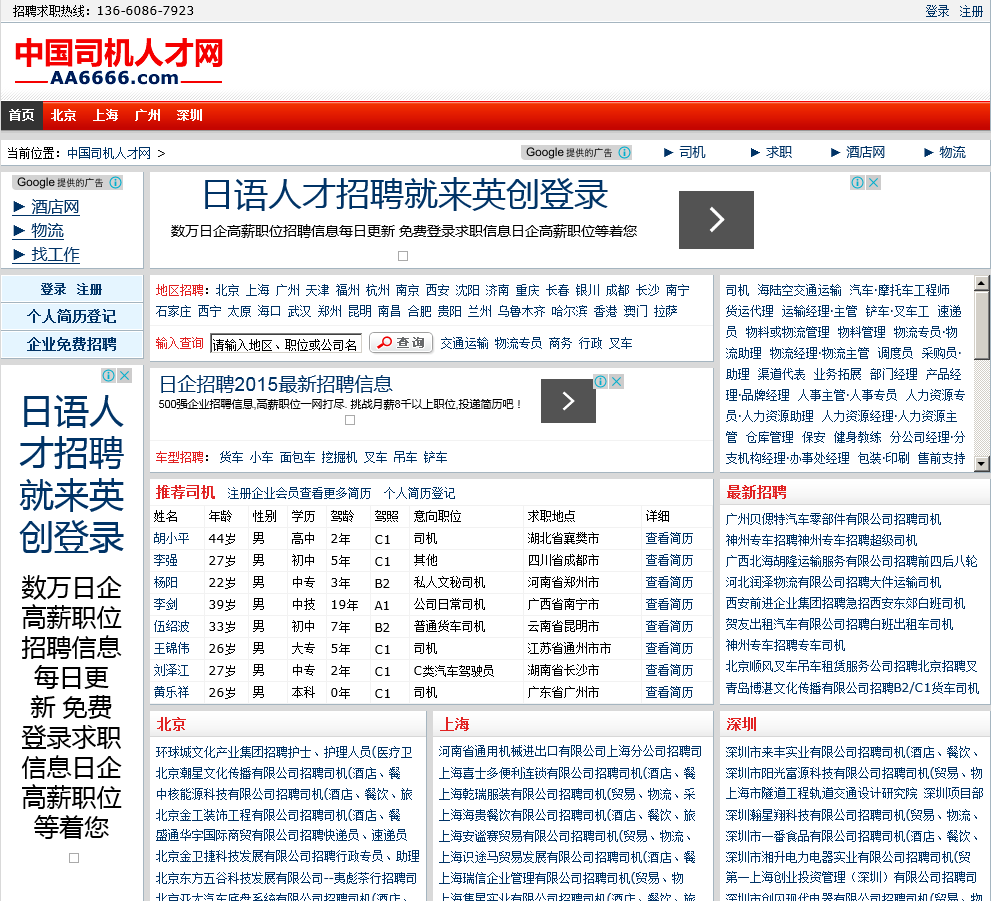Open 深圳市来丰实业有限公司招聘司机 listing
This screenshot has height=901, width=991.
click(x=852, y=752)
